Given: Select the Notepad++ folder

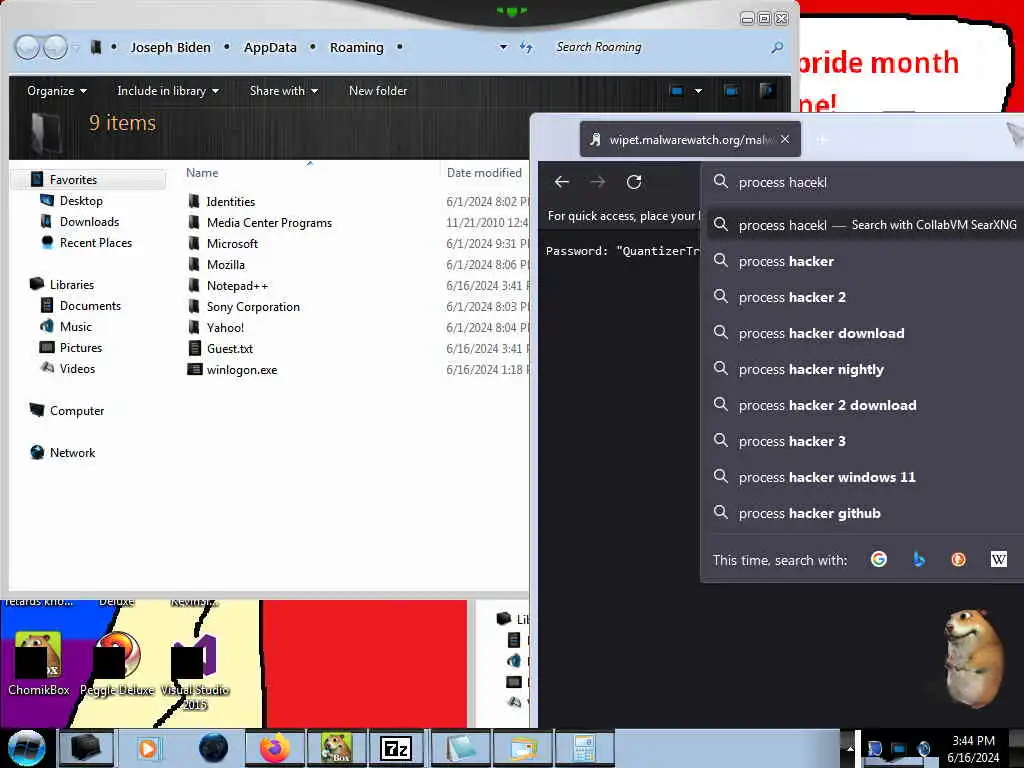Looking at the screenshot, I should tap(237, 285).
